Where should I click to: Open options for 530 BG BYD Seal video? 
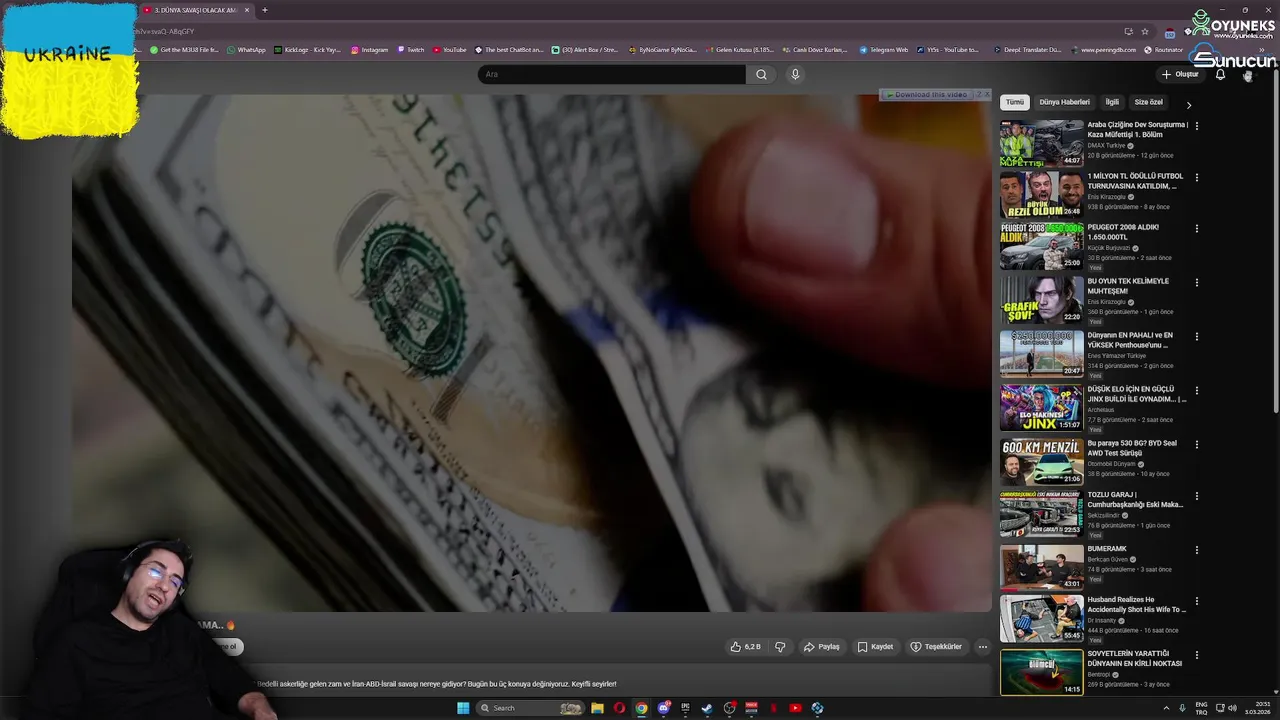[x=1196, y=444]
